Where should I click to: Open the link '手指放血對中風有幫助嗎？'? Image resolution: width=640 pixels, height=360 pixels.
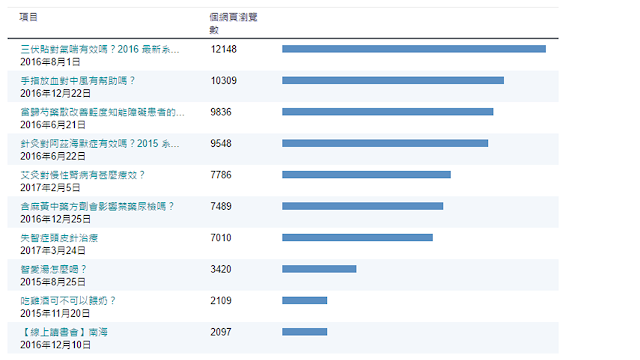click(x=78, y=81)
